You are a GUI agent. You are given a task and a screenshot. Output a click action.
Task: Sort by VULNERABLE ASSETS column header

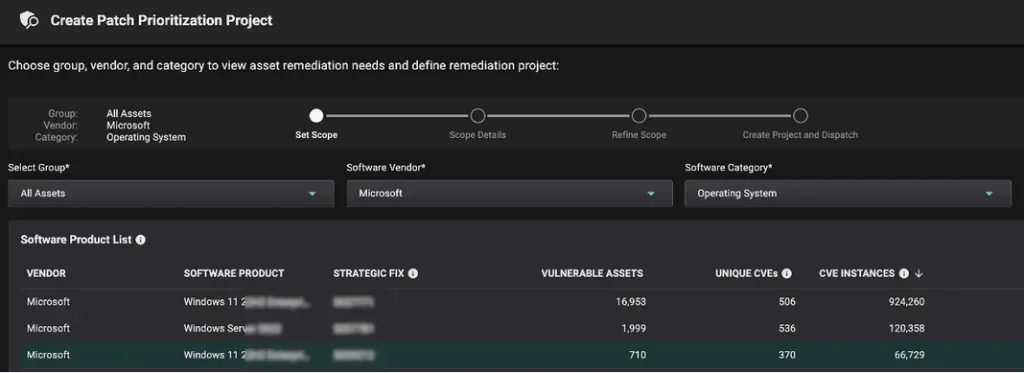click(x=592, y=274)
